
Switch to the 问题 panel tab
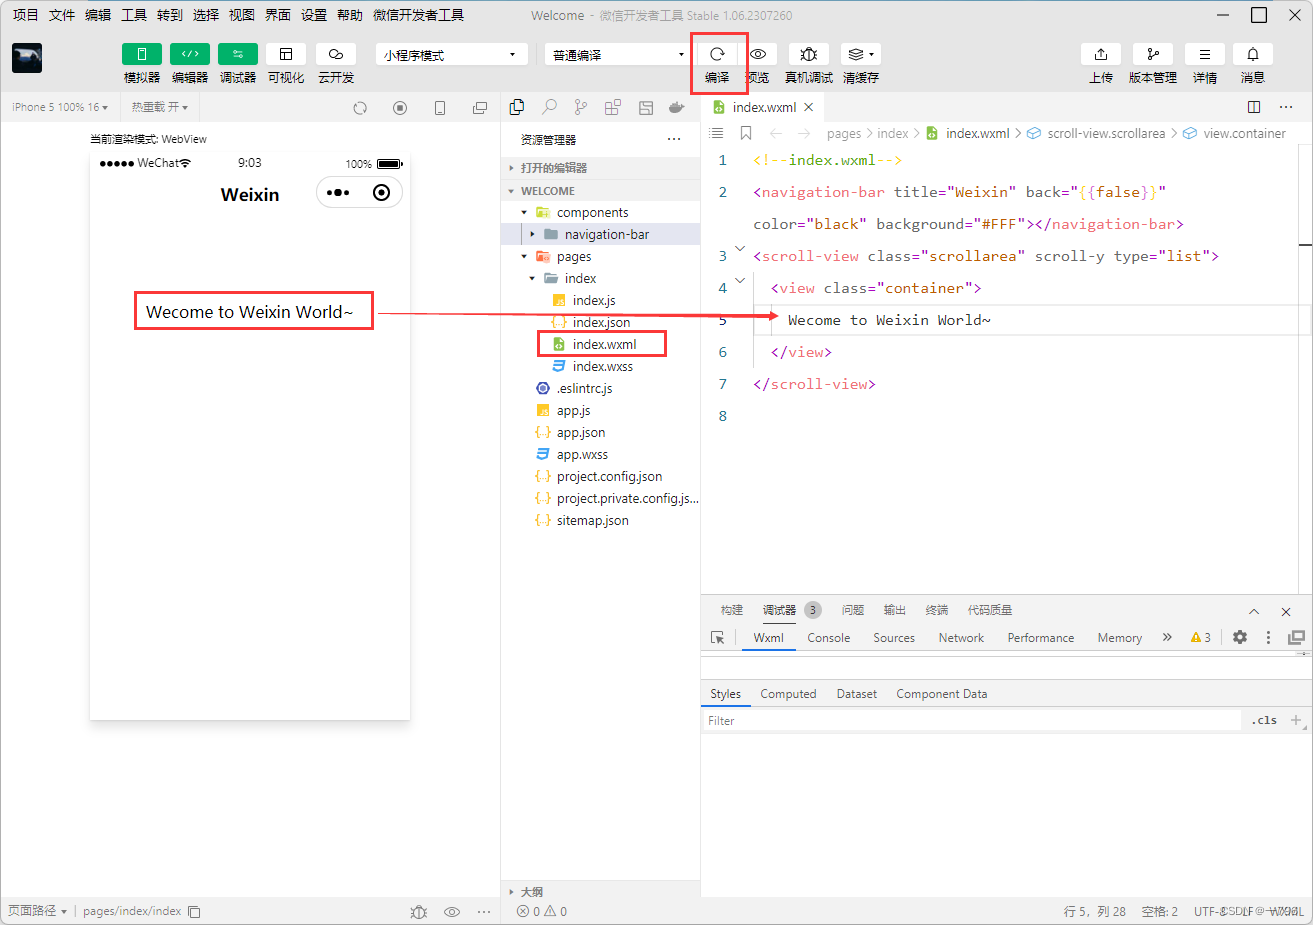tap(853, 610)
